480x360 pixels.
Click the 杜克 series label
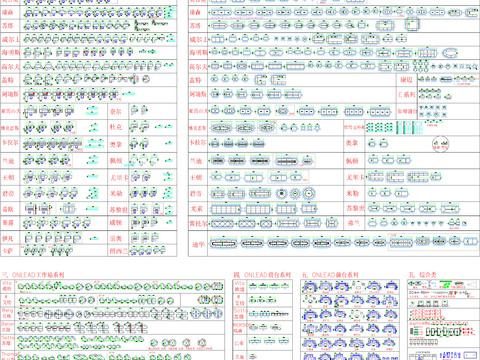116,127
